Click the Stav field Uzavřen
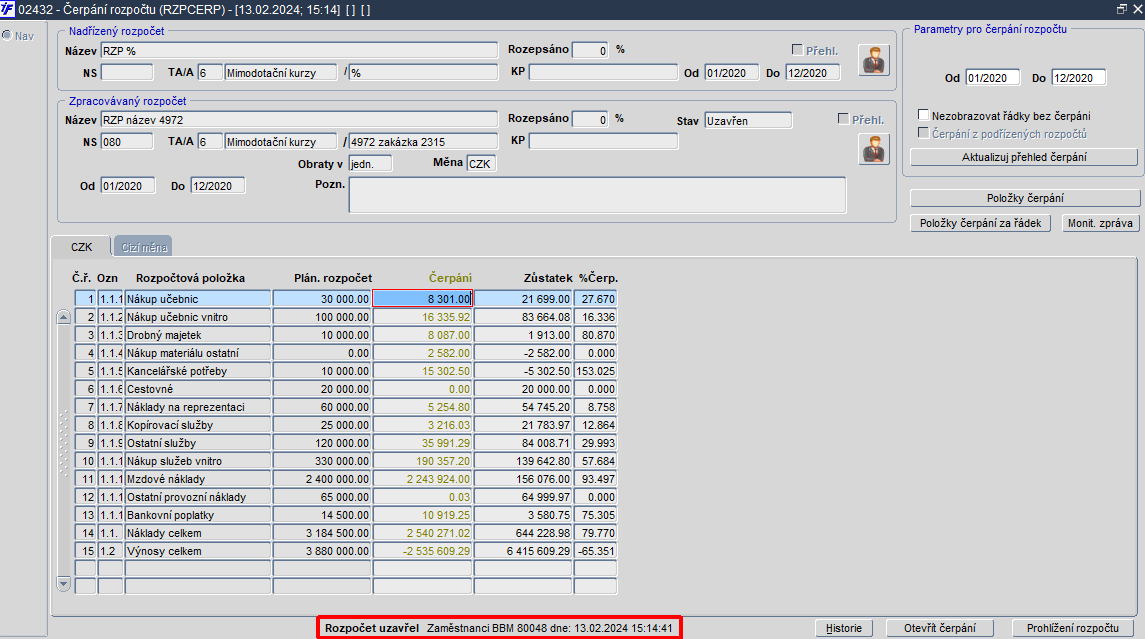Image resolution: width=1145 pixels, height=639 pixels. tap(748, 120)
